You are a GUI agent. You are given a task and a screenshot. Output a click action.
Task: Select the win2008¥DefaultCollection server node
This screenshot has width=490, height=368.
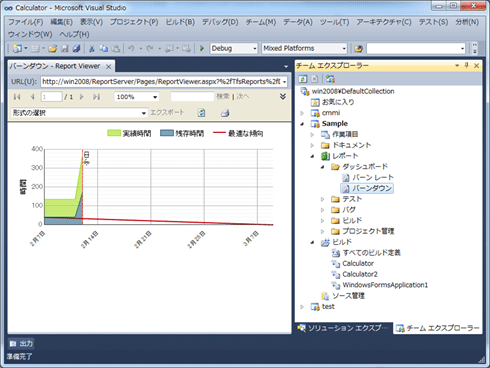click(x=353, y=91)
